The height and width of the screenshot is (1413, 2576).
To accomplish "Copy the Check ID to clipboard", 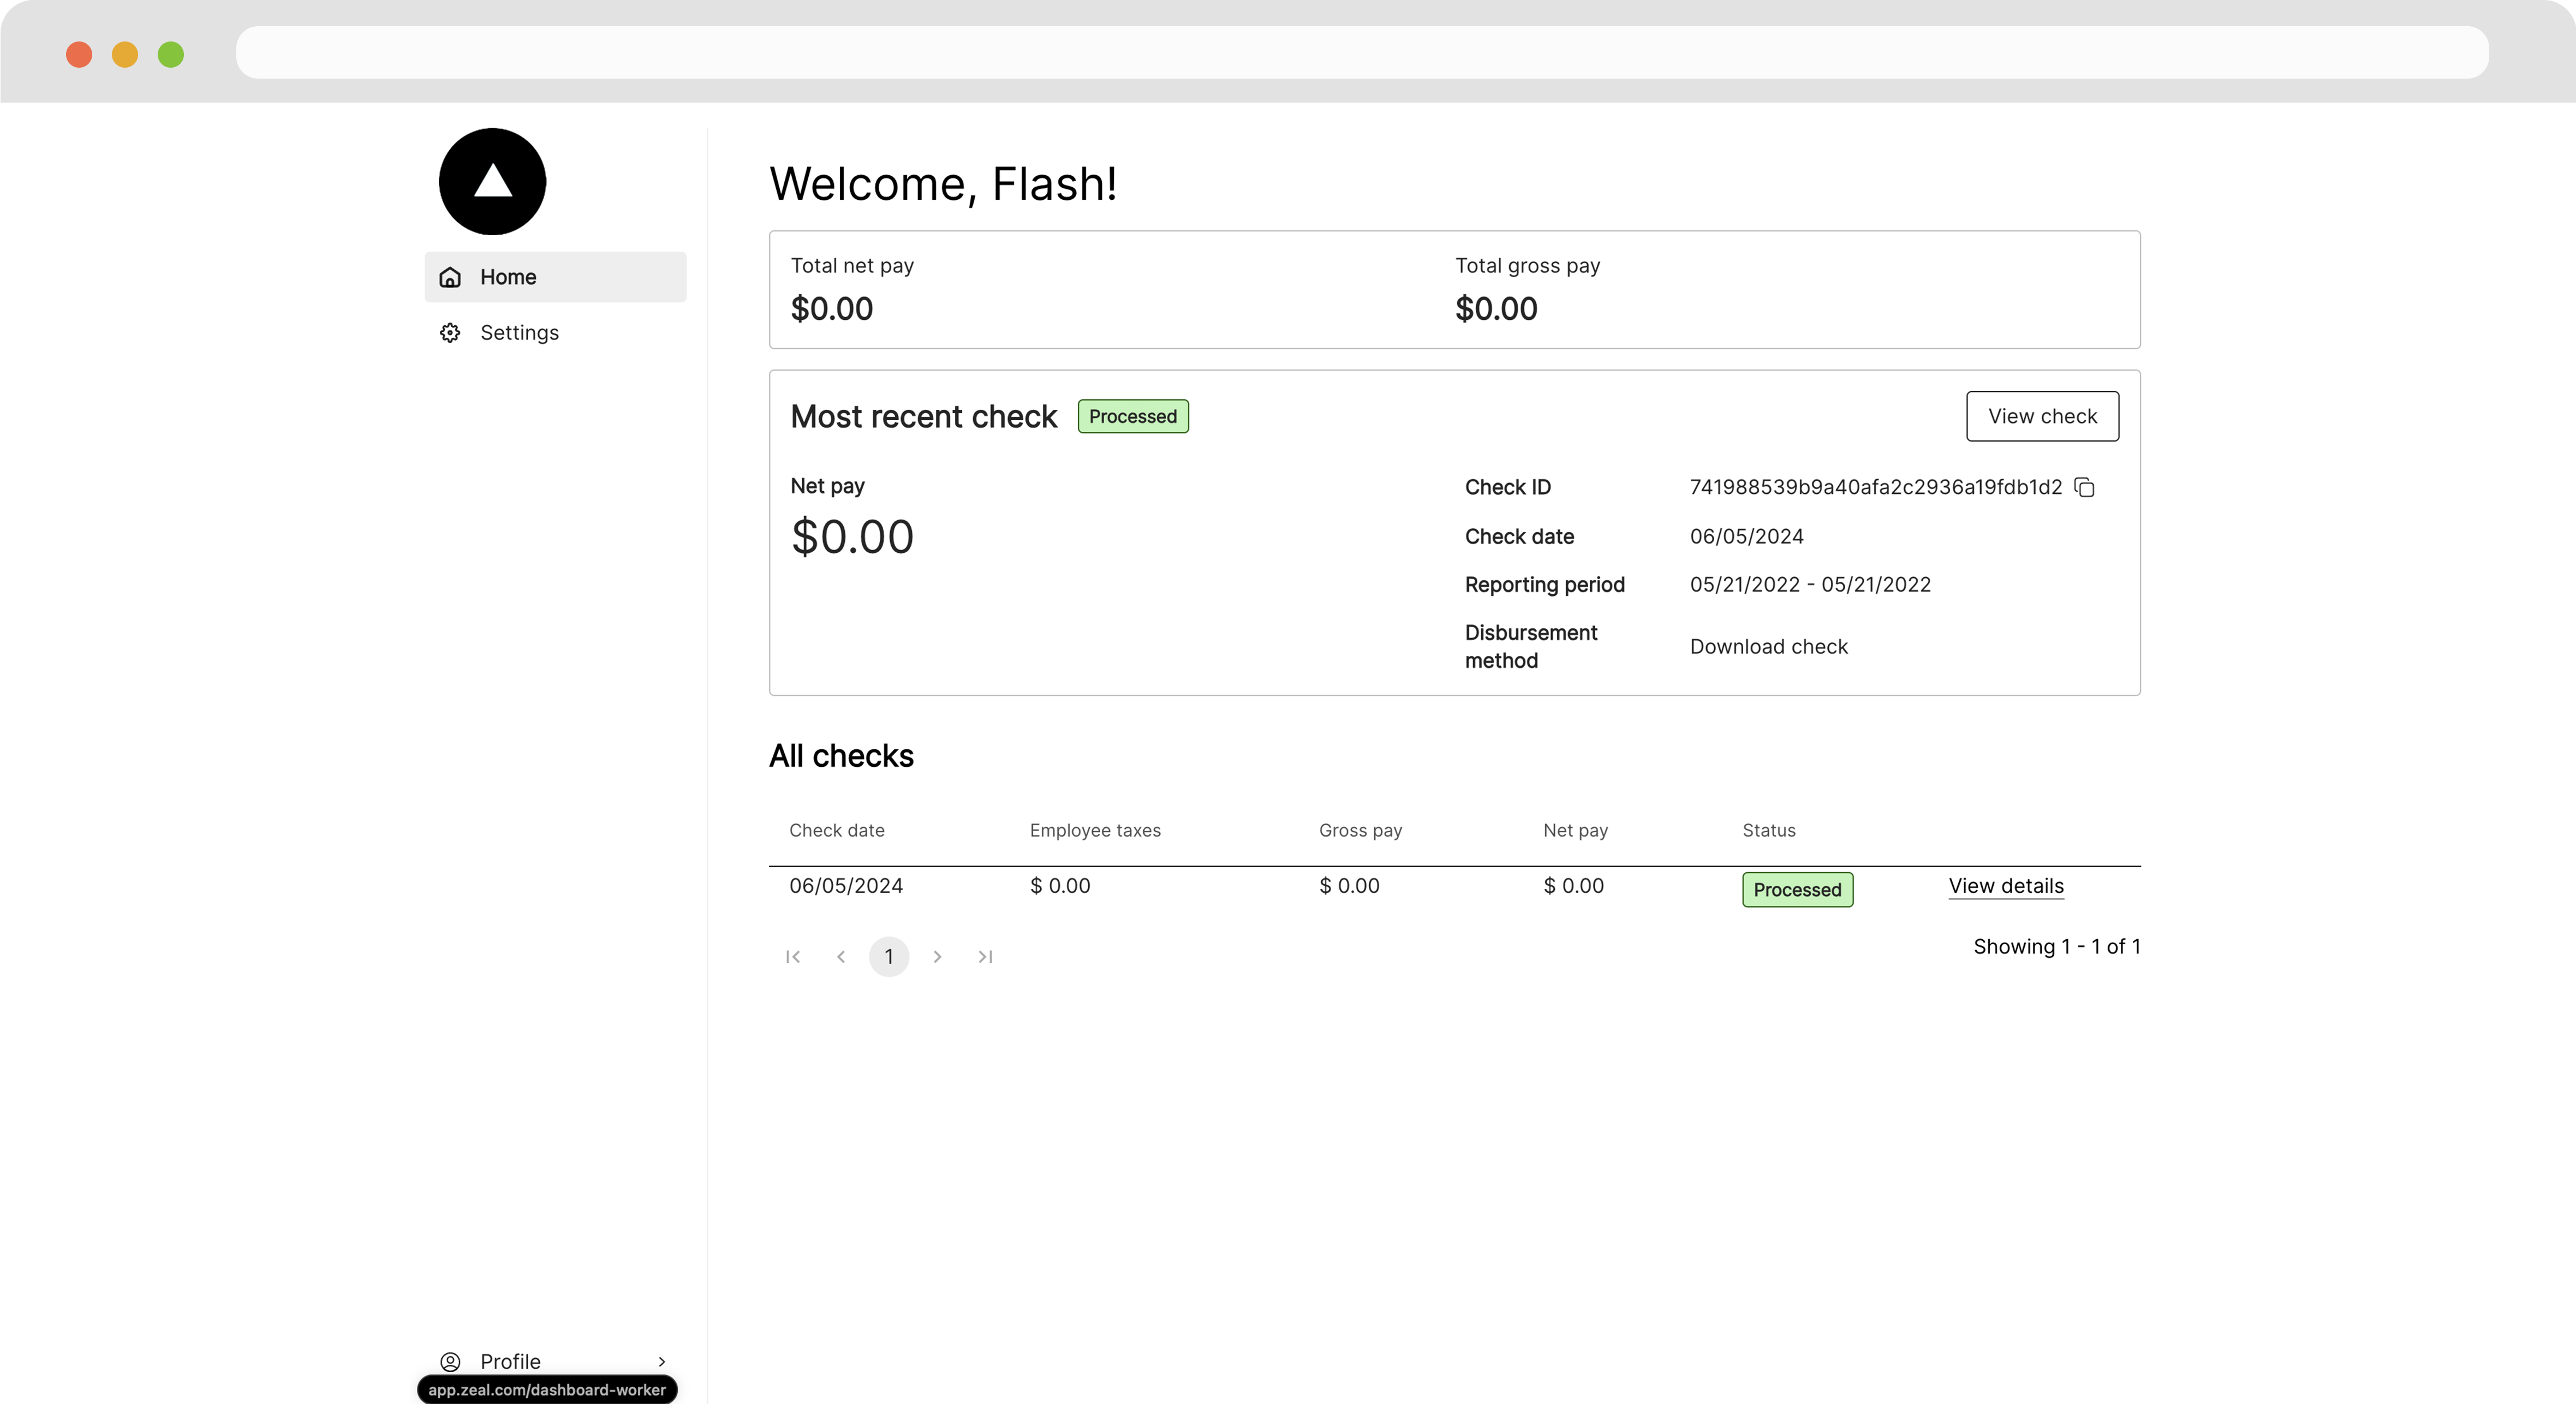I will 2084,487.
